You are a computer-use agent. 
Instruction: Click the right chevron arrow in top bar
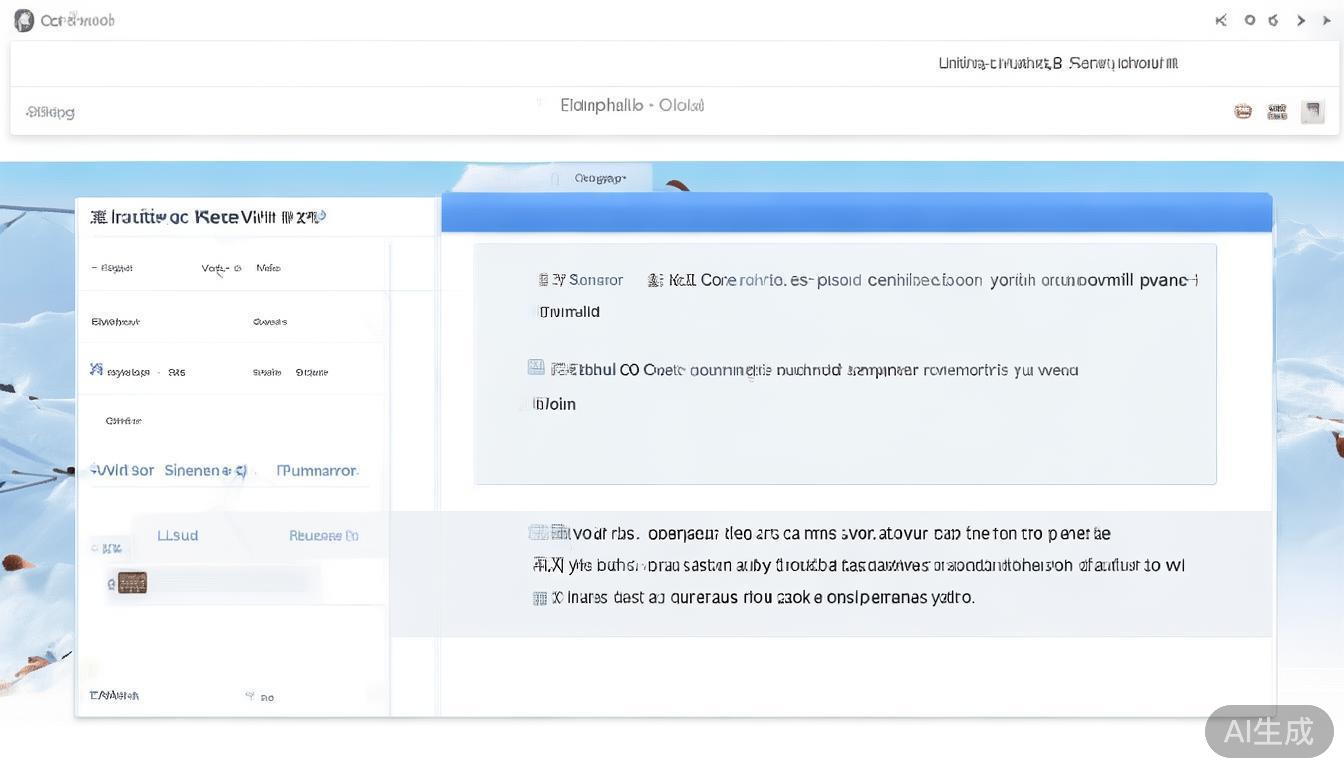pyautogui.click(x=1301, y=20)
